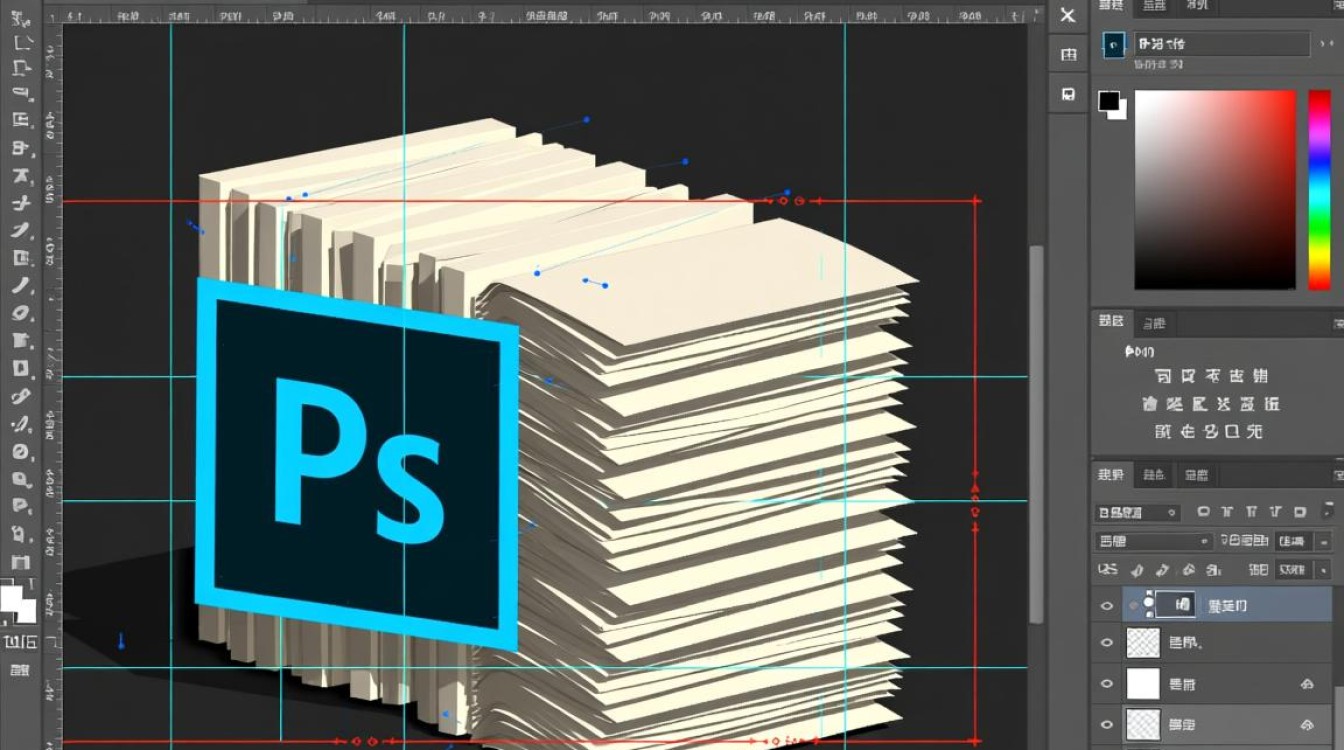
Task: Switch to the second tab of the Layers panel group
Action: coord(1153,475)
